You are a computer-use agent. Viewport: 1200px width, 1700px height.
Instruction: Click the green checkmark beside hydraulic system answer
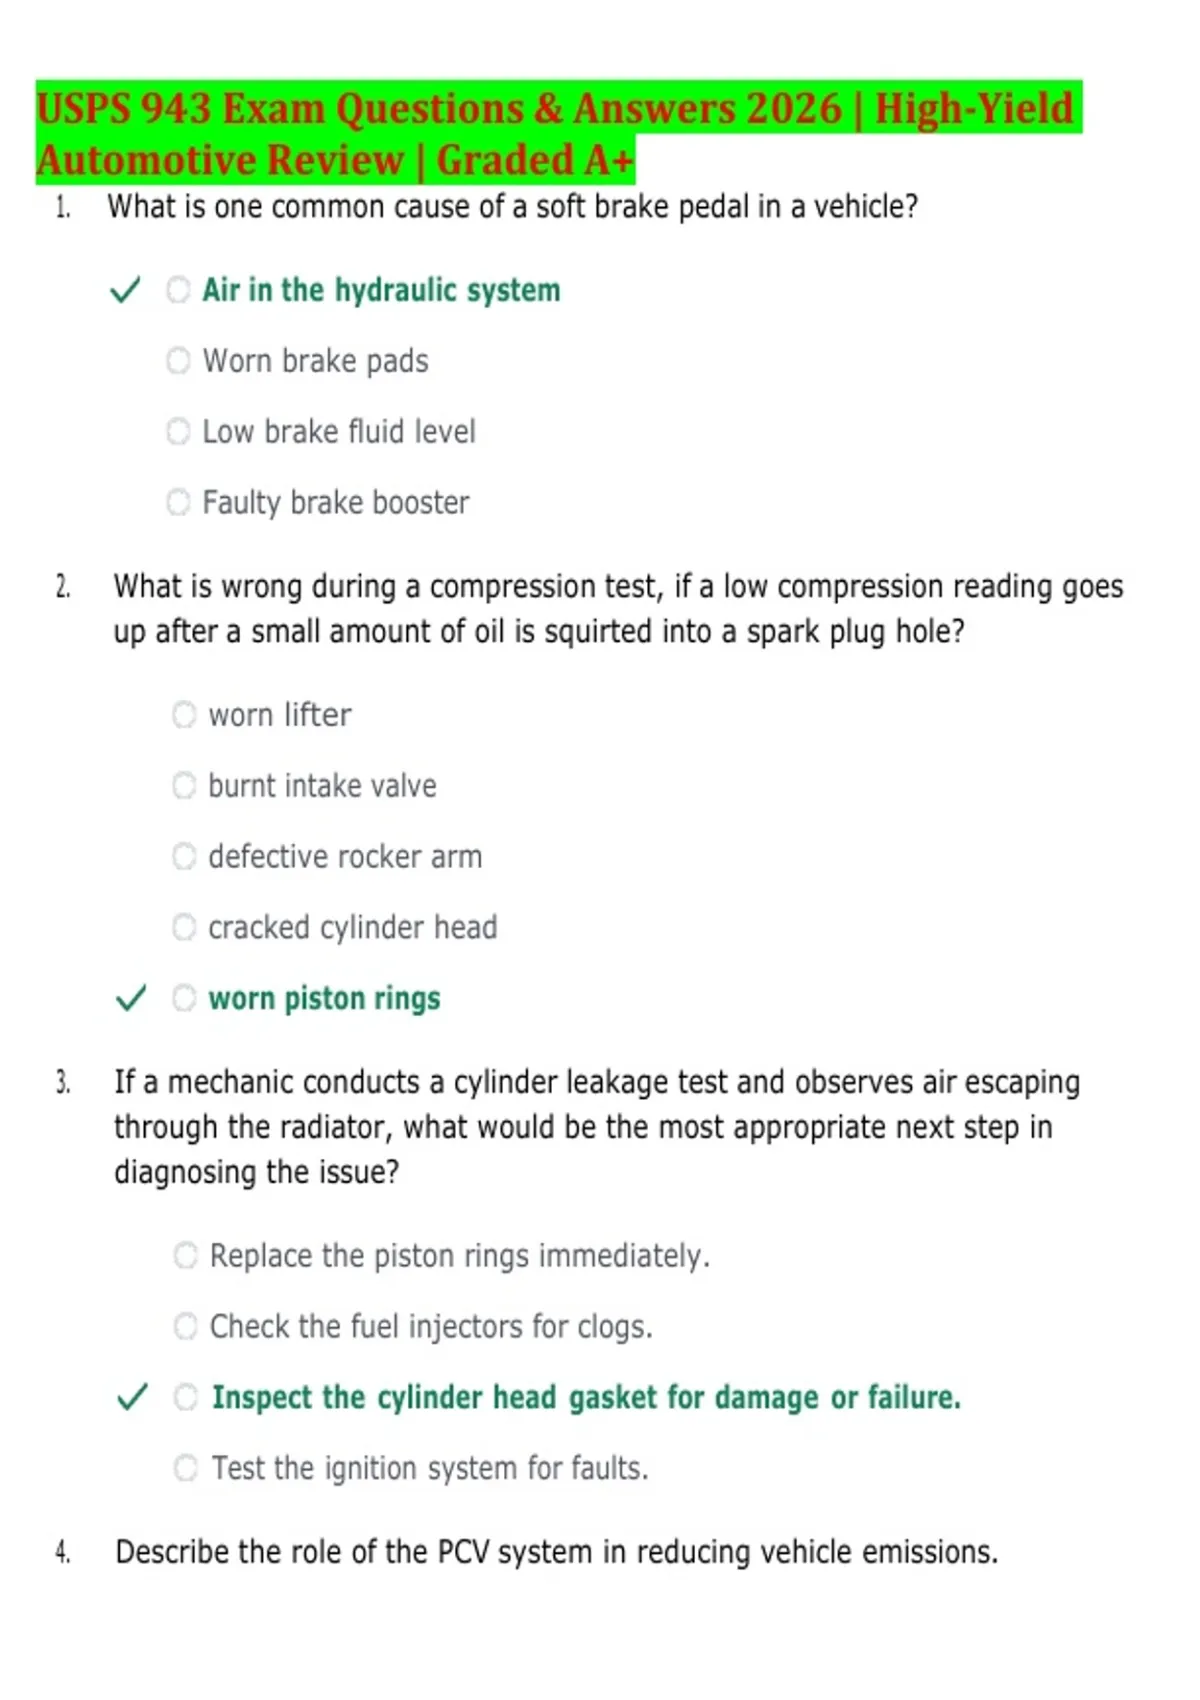click(x=125, y=290)
